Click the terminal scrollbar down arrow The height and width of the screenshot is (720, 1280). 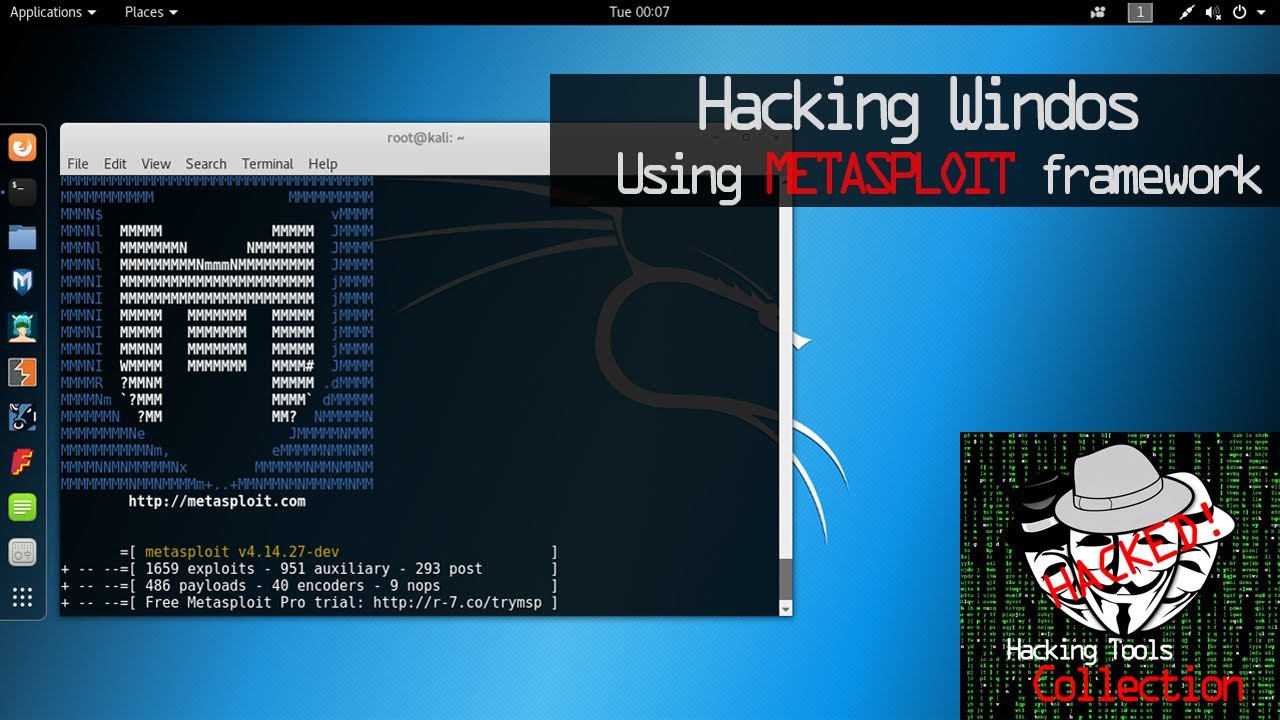tap(785, 609)
